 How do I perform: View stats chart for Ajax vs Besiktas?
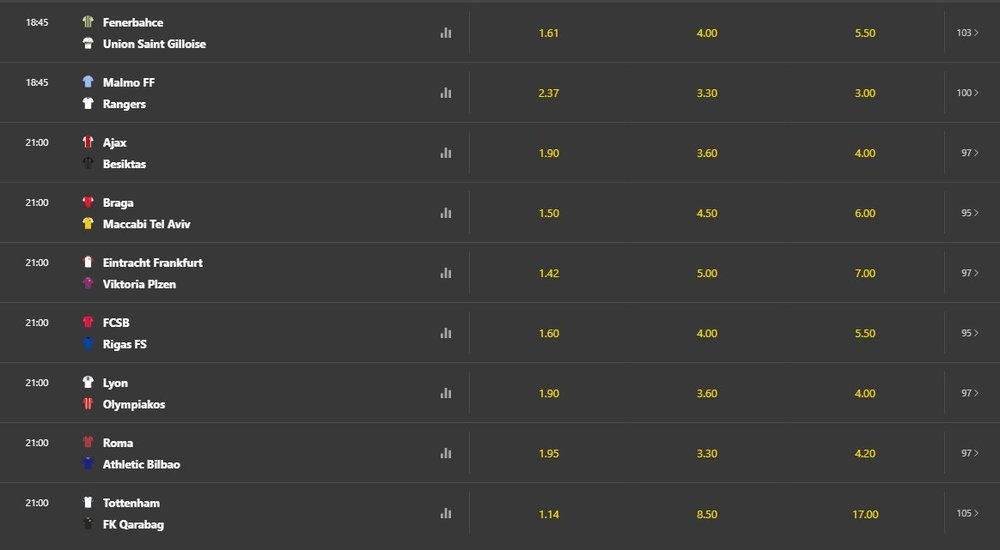(x=446, y=153)
